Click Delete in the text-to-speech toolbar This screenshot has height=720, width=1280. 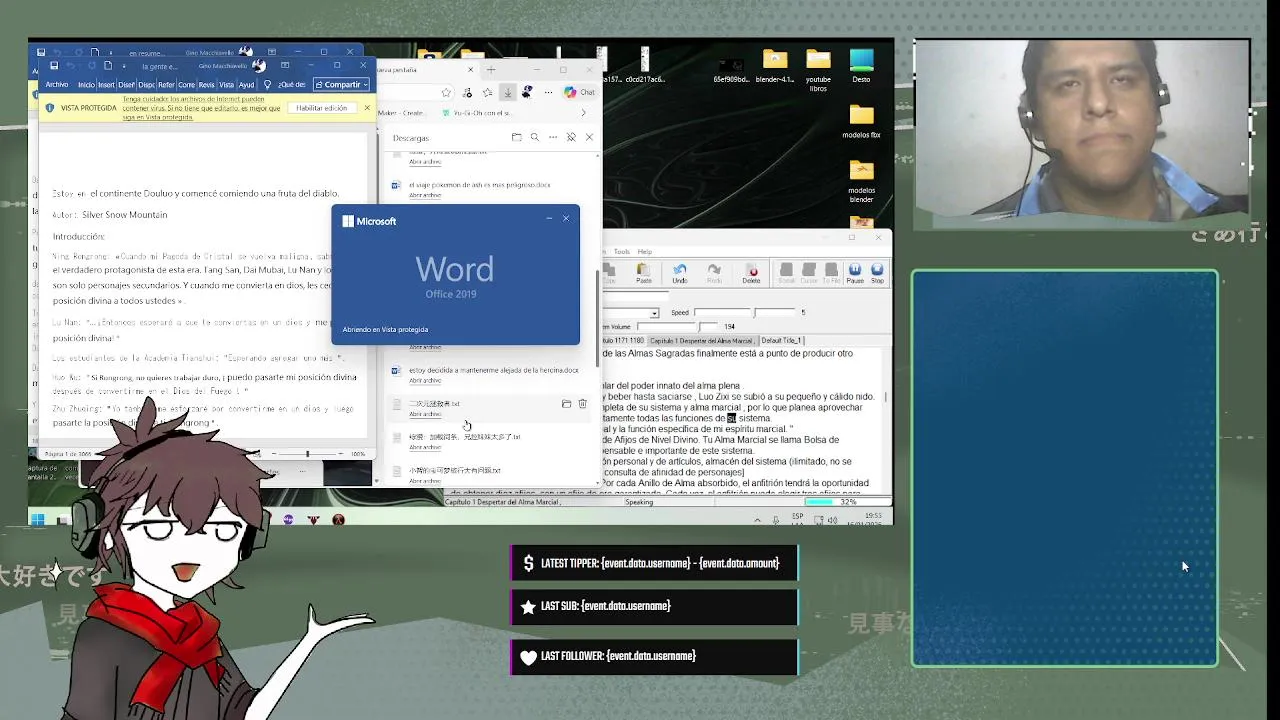pos(752,273)
